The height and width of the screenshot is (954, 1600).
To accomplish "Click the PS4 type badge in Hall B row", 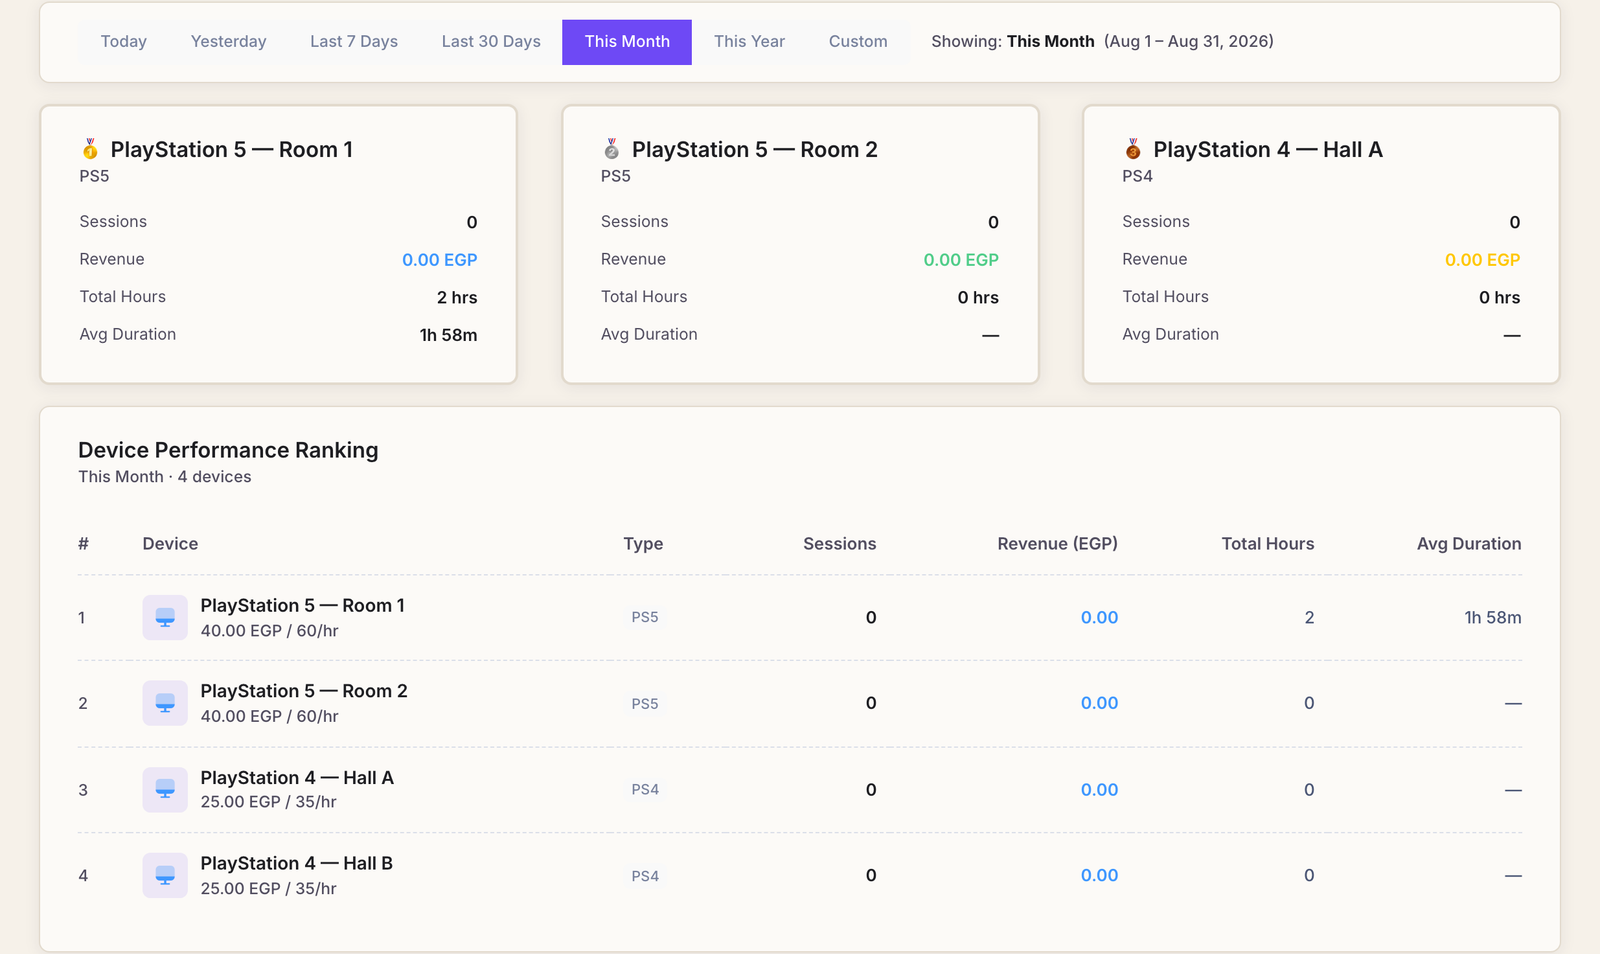I will 645,876.
